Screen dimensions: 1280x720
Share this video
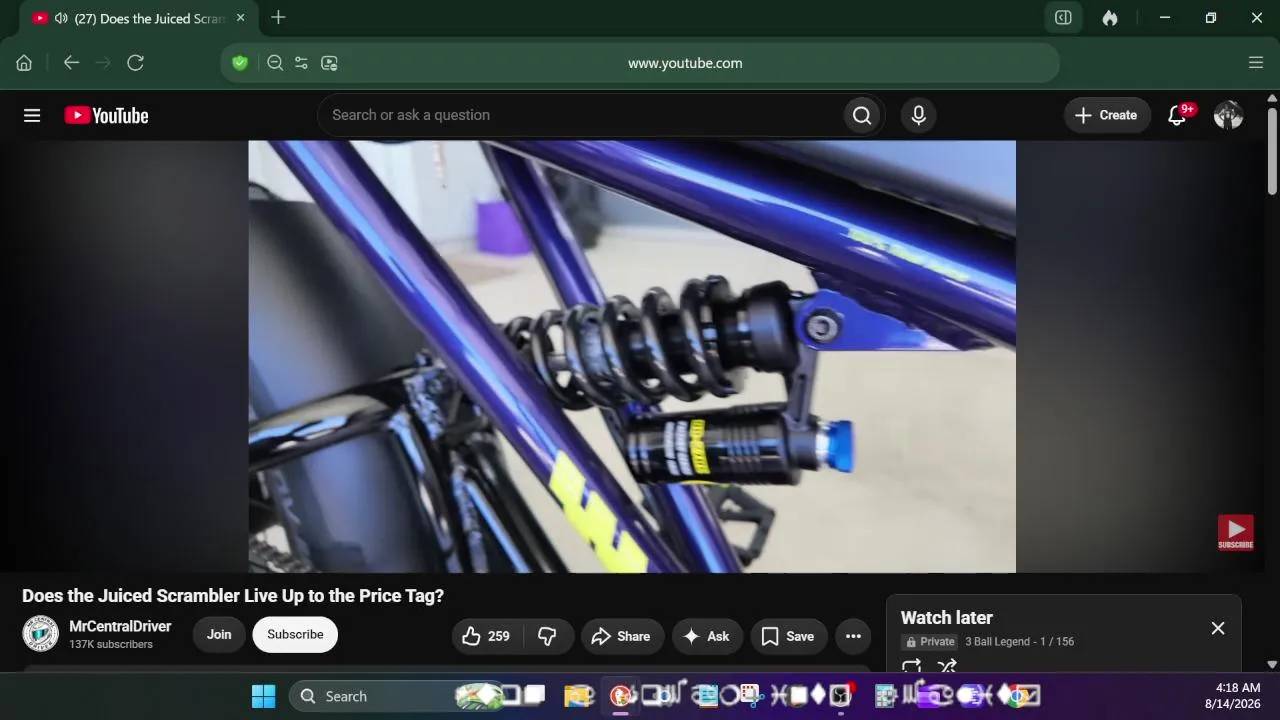pyautogui.click(x=622, y=636)
